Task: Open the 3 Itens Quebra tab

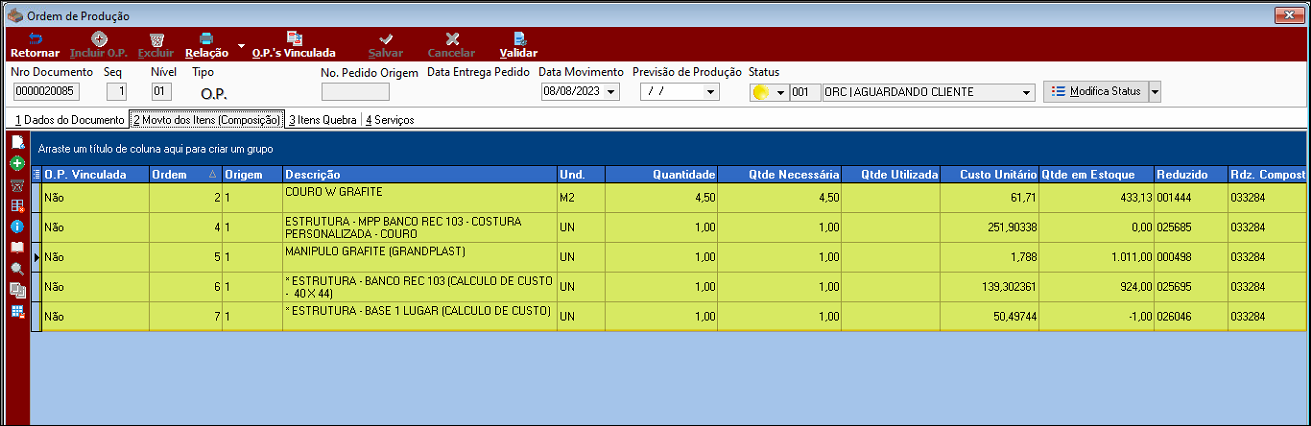Action: (x=323, y=120)
